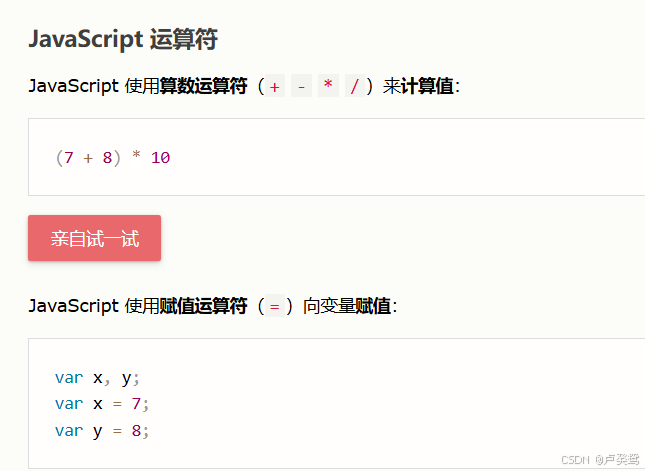Click the minus operator code tag

click(x=301, y=86)
